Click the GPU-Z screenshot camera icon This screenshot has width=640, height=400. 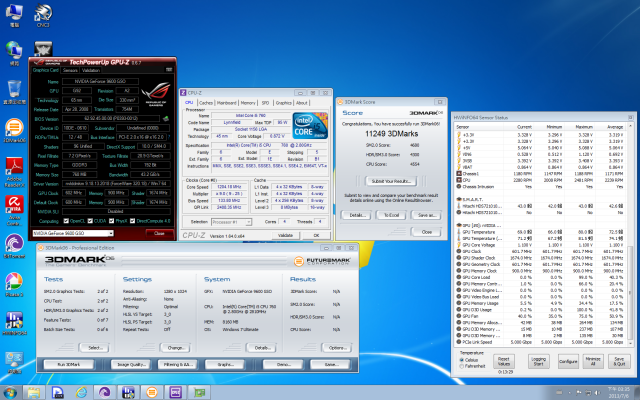pyautogui.click(x=169, y=70)
